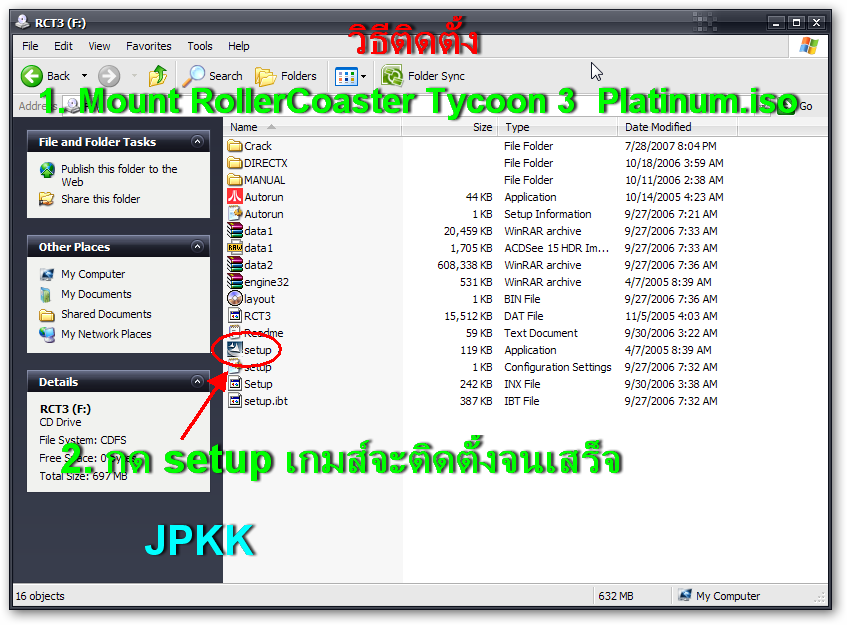Select the engine32 archive icon
Screen dimensions: 847x625
(x=234, y=282)
